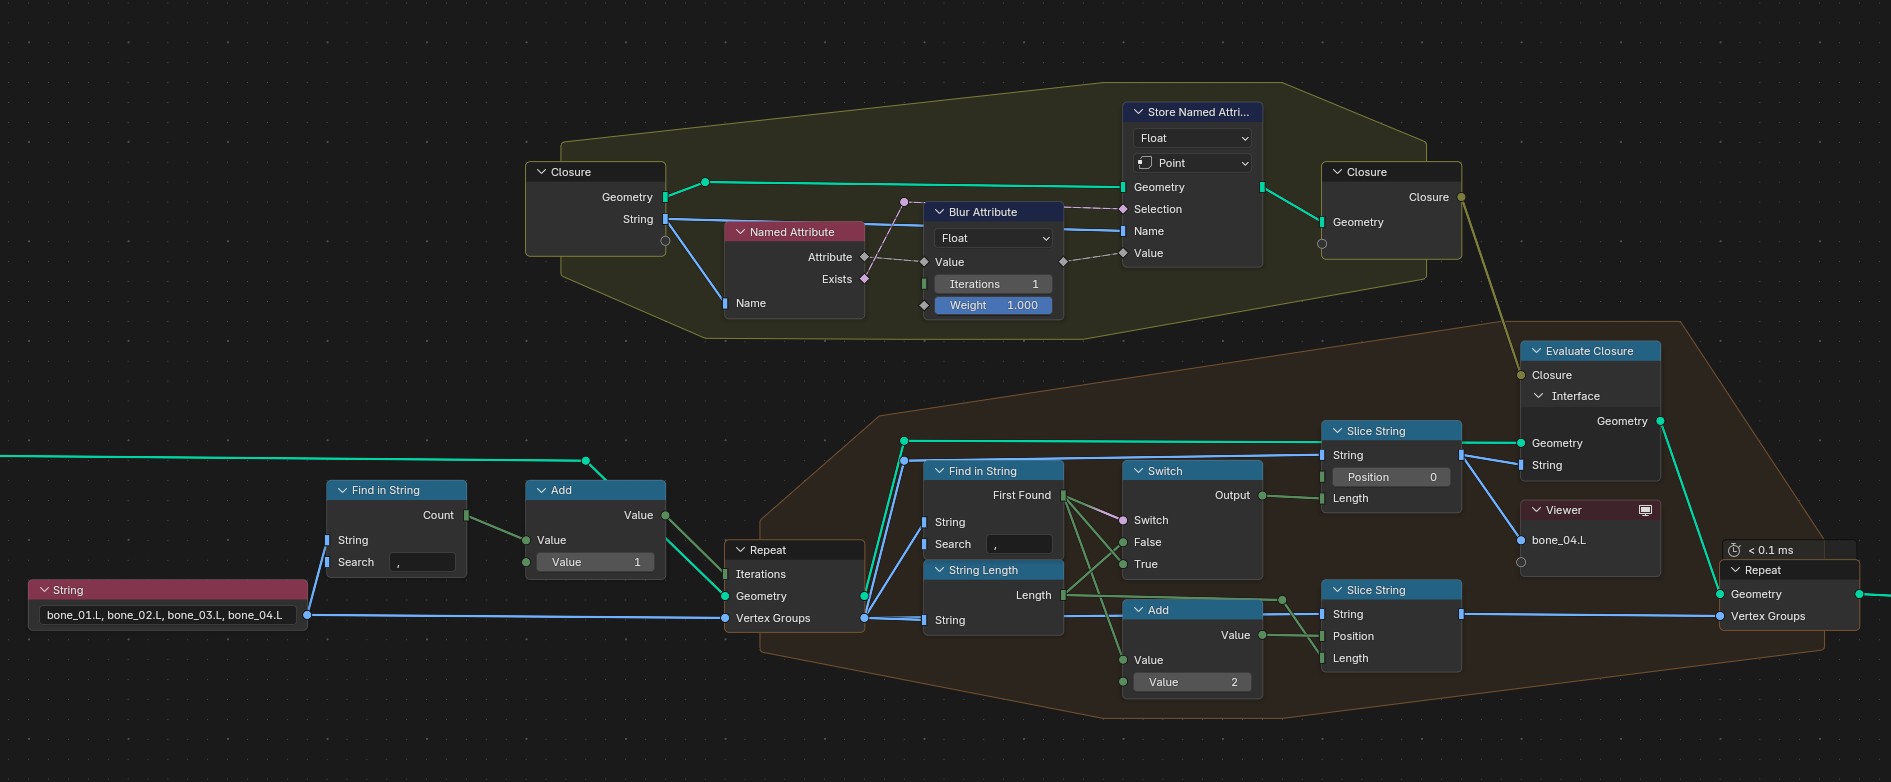Select the Store Named Attri... node title
1891x782 pixels.
(x=1198, y=112)
